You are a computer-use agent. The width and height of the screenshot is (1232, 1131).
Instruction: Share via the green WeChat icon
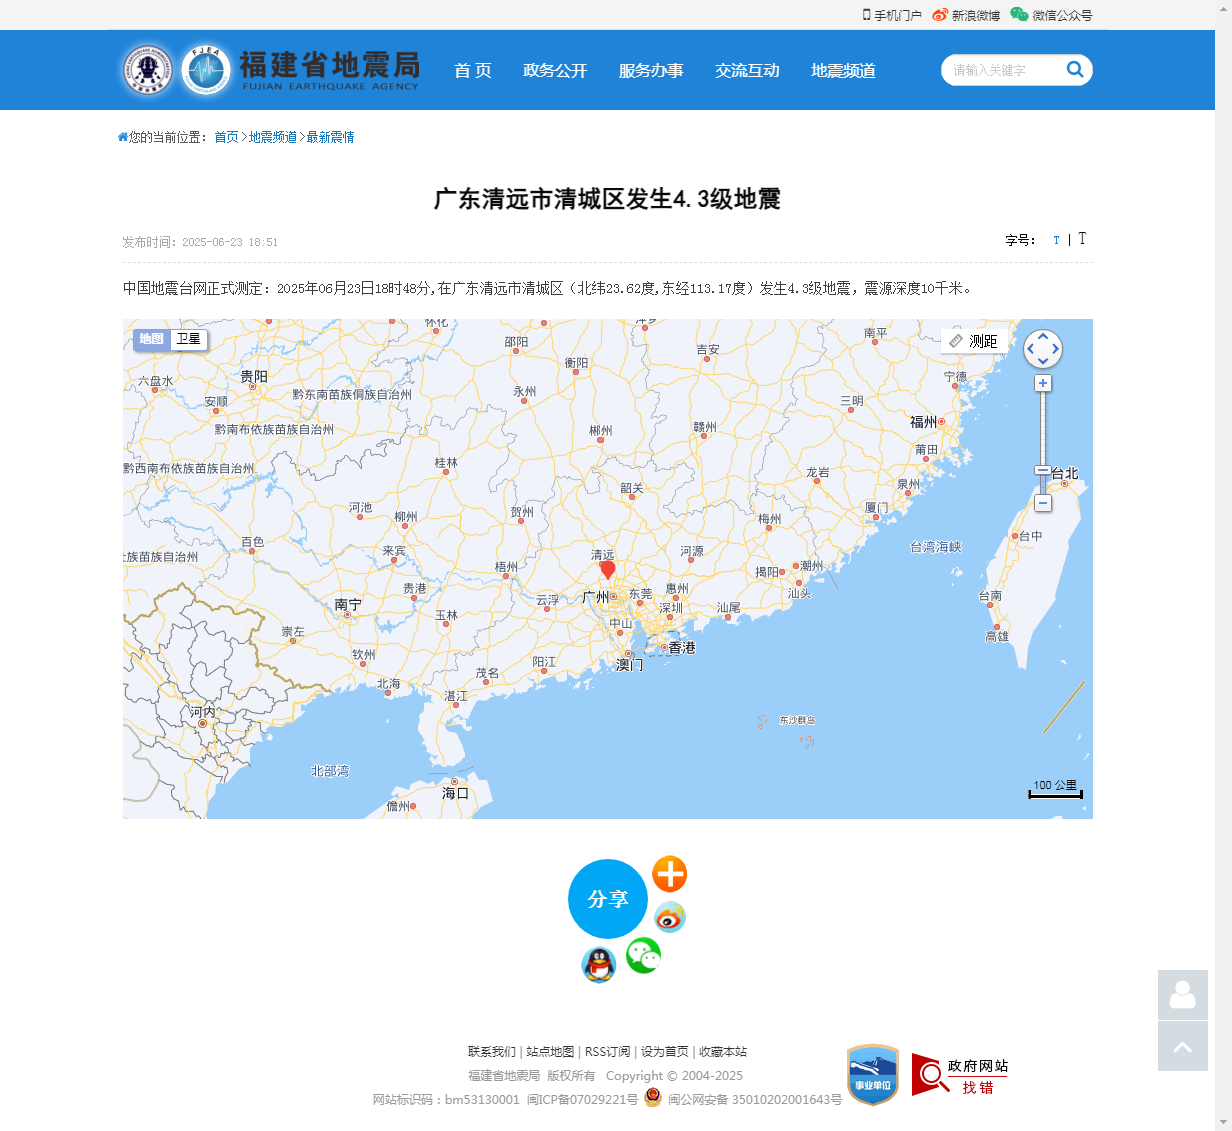[643, 956]
